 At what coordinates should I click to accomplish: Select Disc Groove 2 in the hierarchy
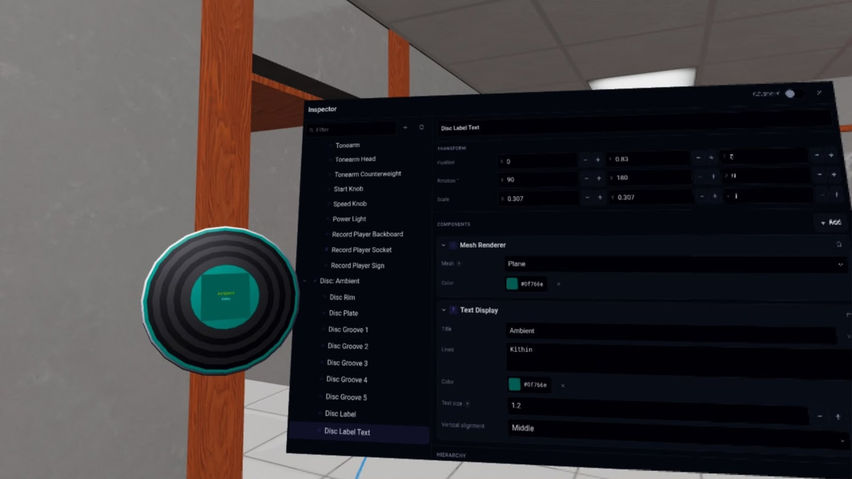[x=348, y=346]
